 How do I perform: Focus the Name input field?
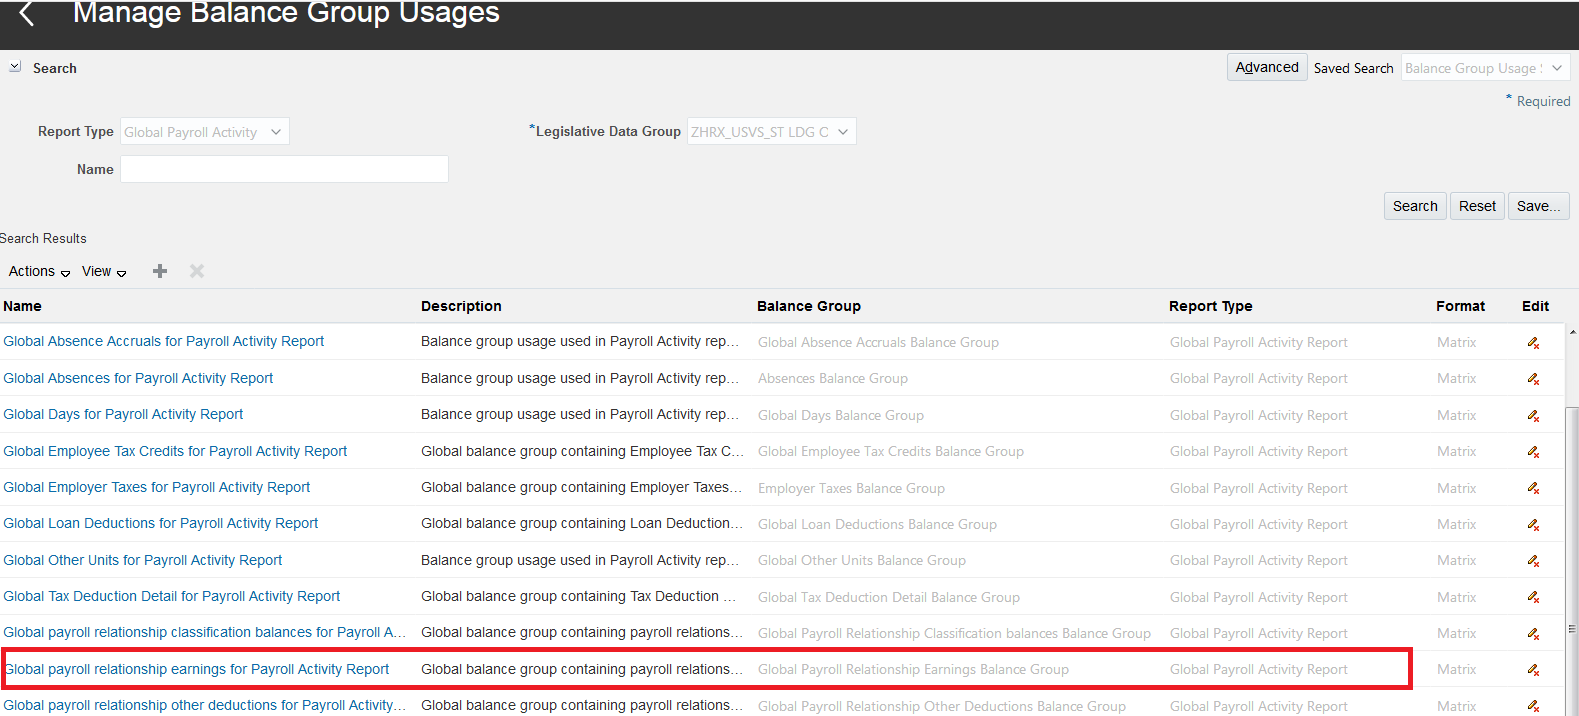(284, 169)
